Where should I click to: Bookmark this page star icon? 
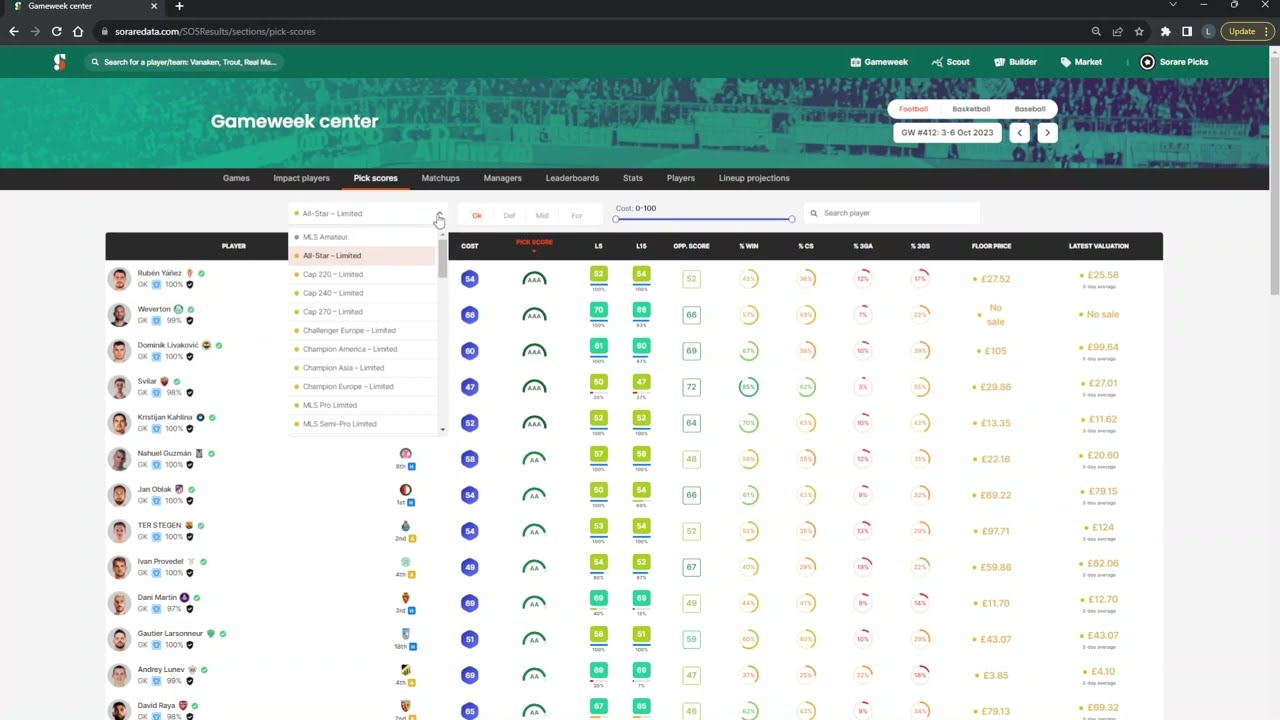click(1139, 31)
